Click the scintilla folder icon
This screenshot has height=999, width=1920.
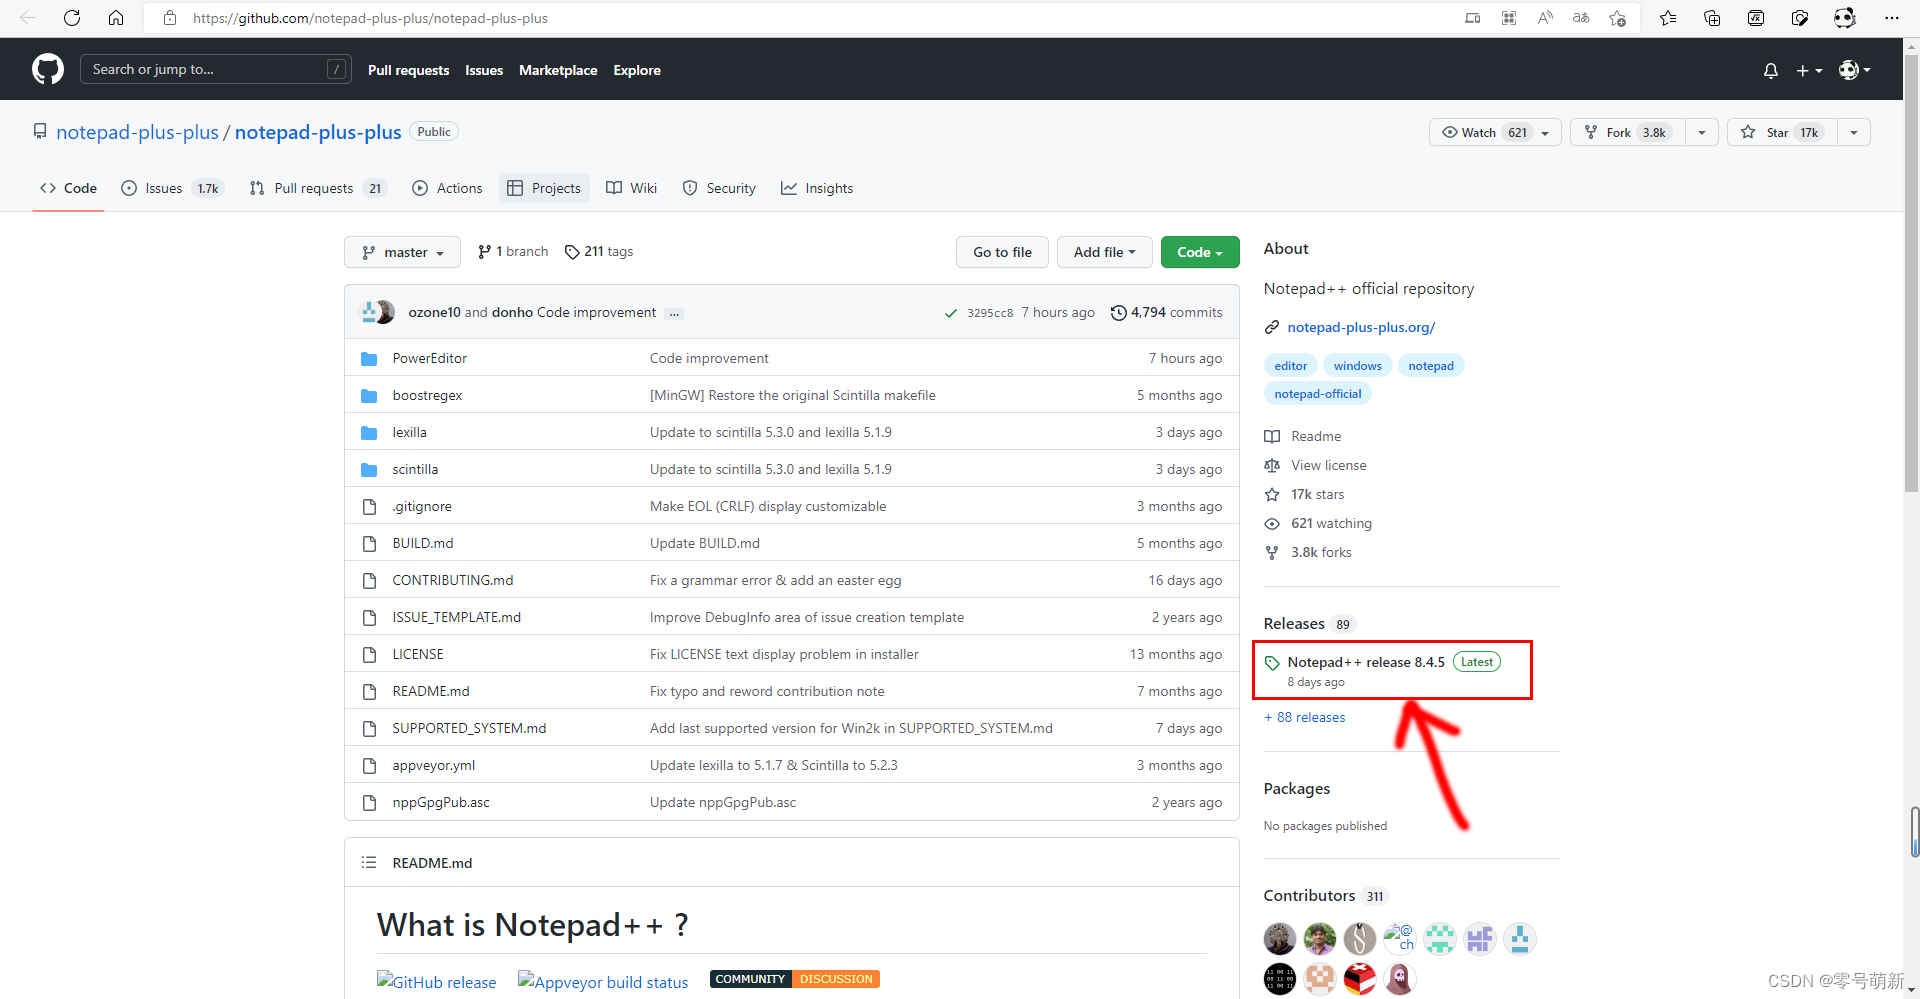(369, 469)
